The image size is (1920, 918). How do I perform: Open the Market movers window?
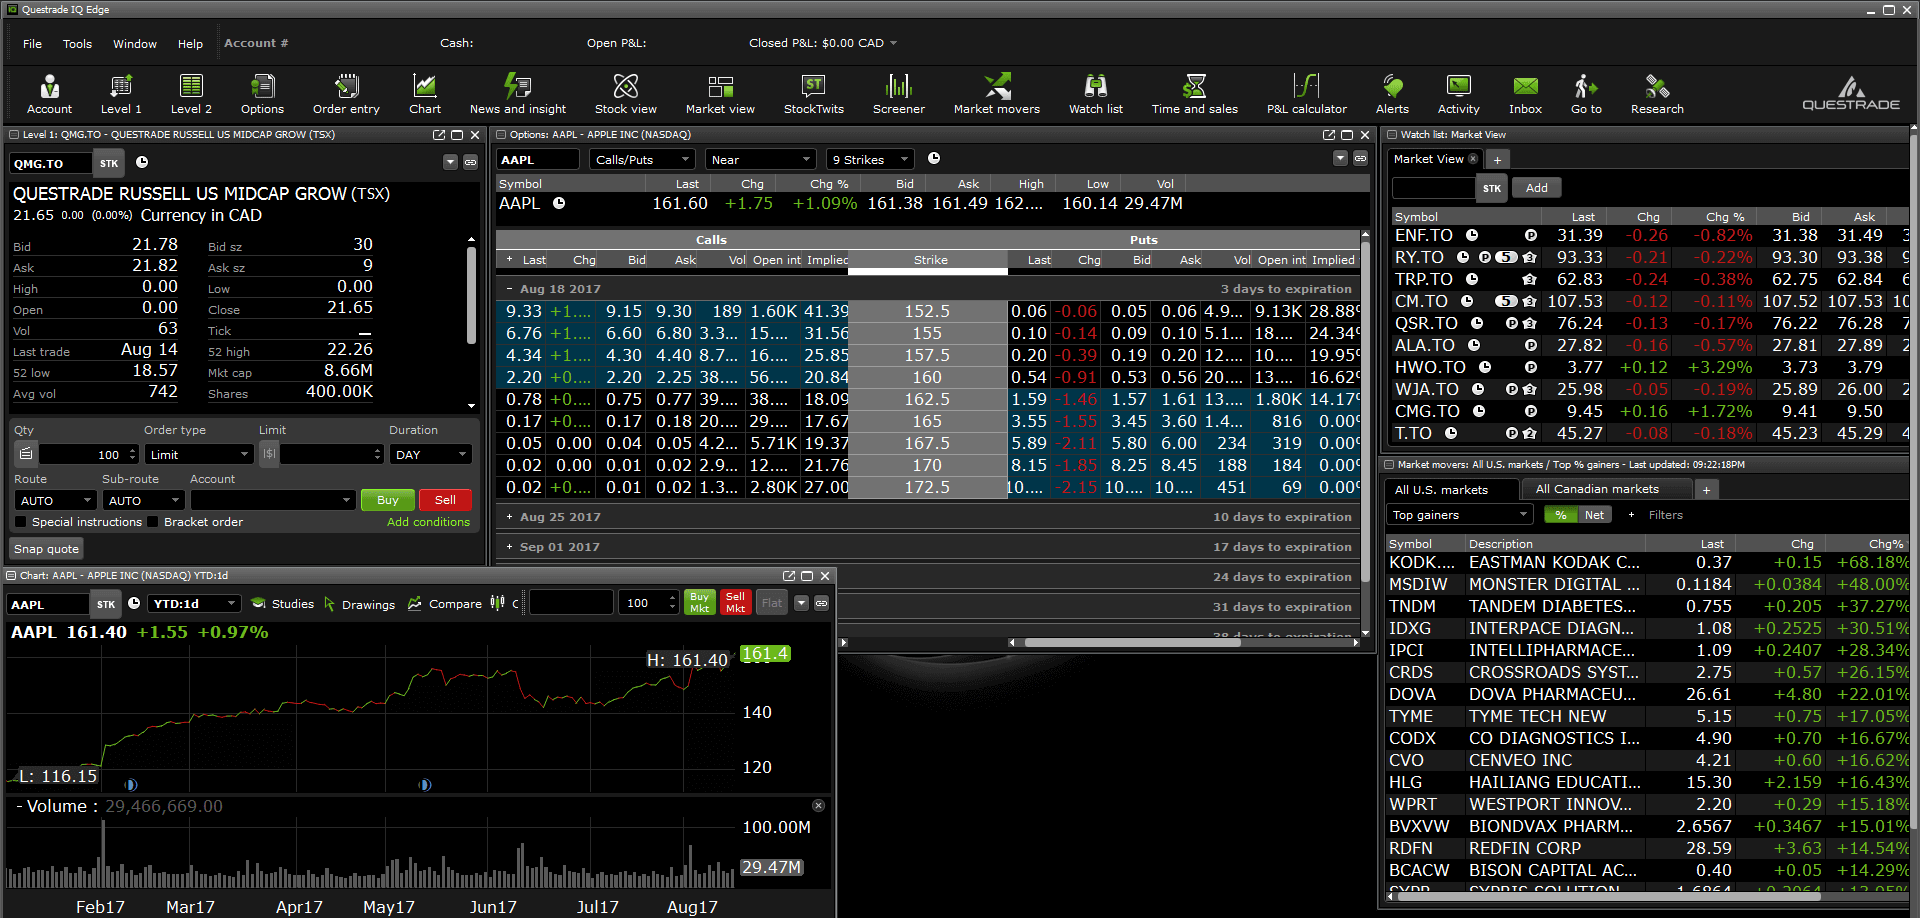[x=996, y=94]
